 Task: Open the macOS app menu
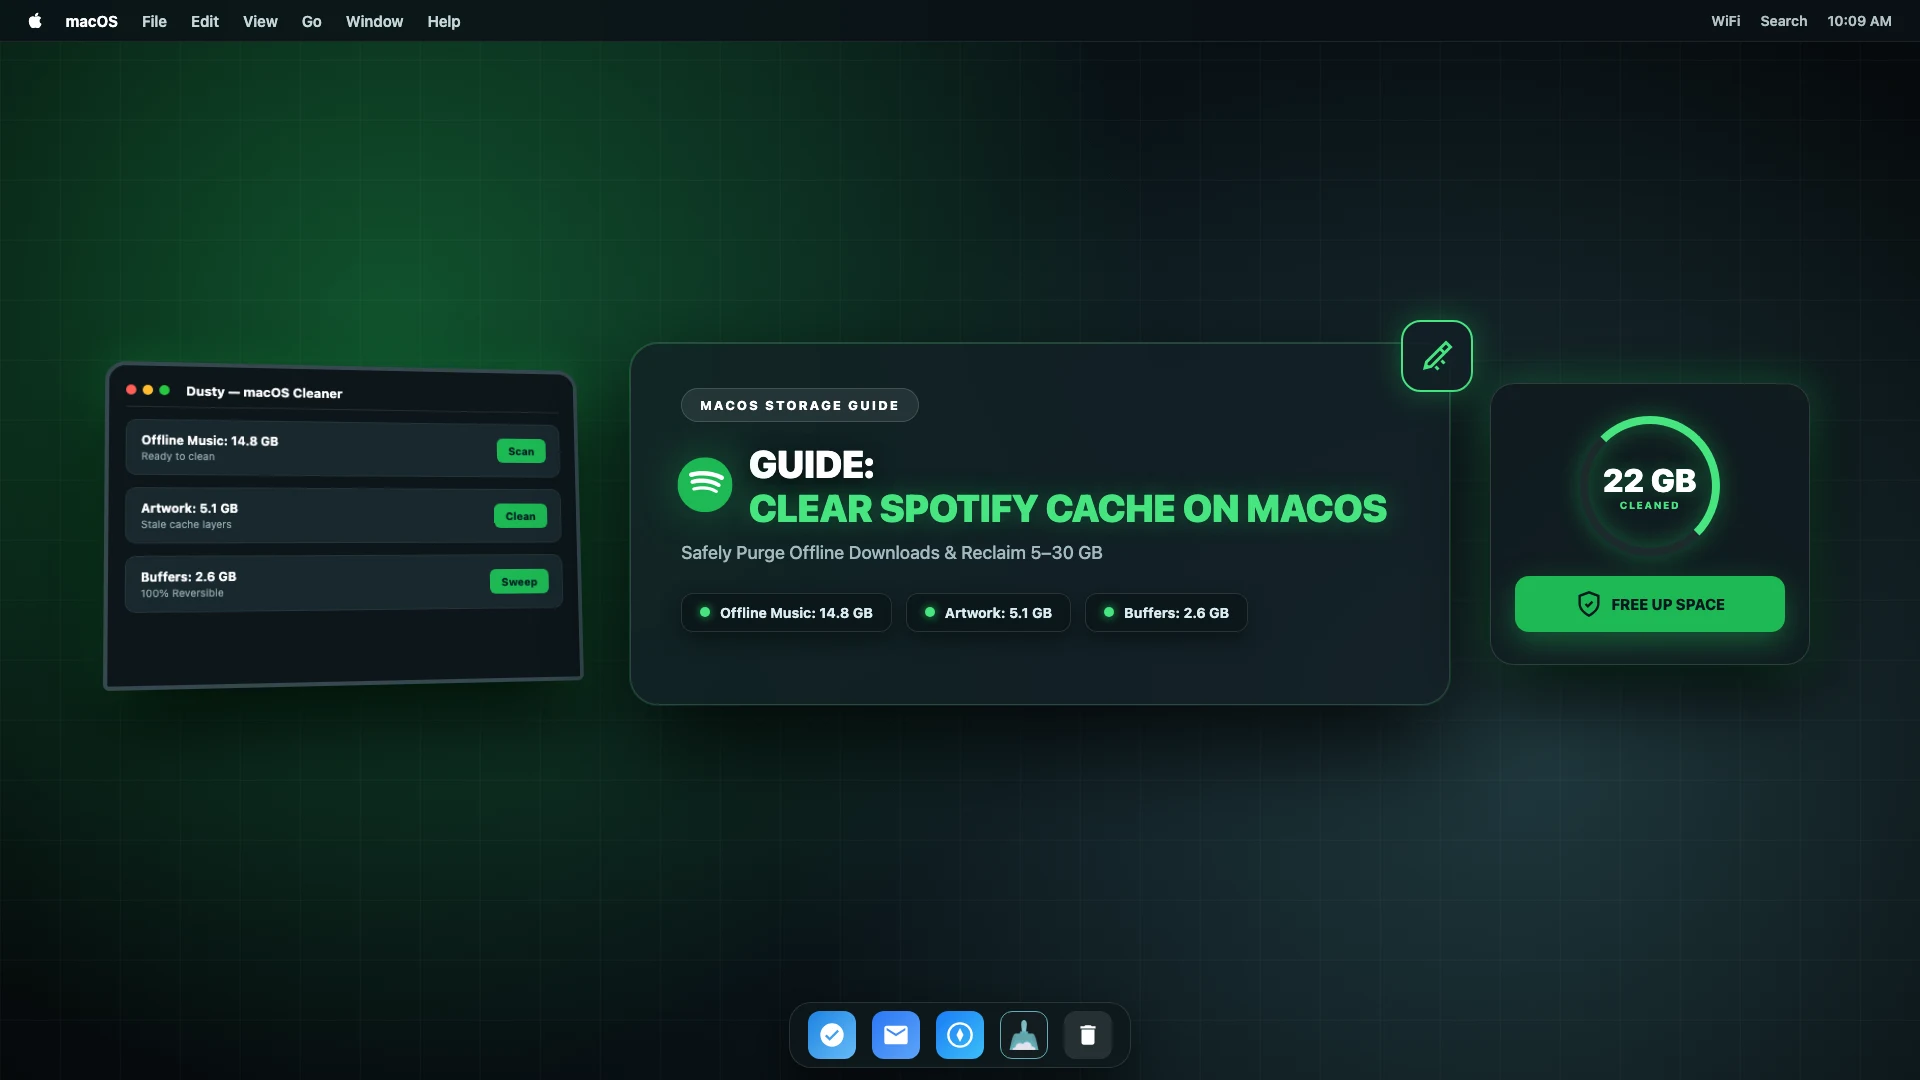pyautogui.click(x=91, y=21)
